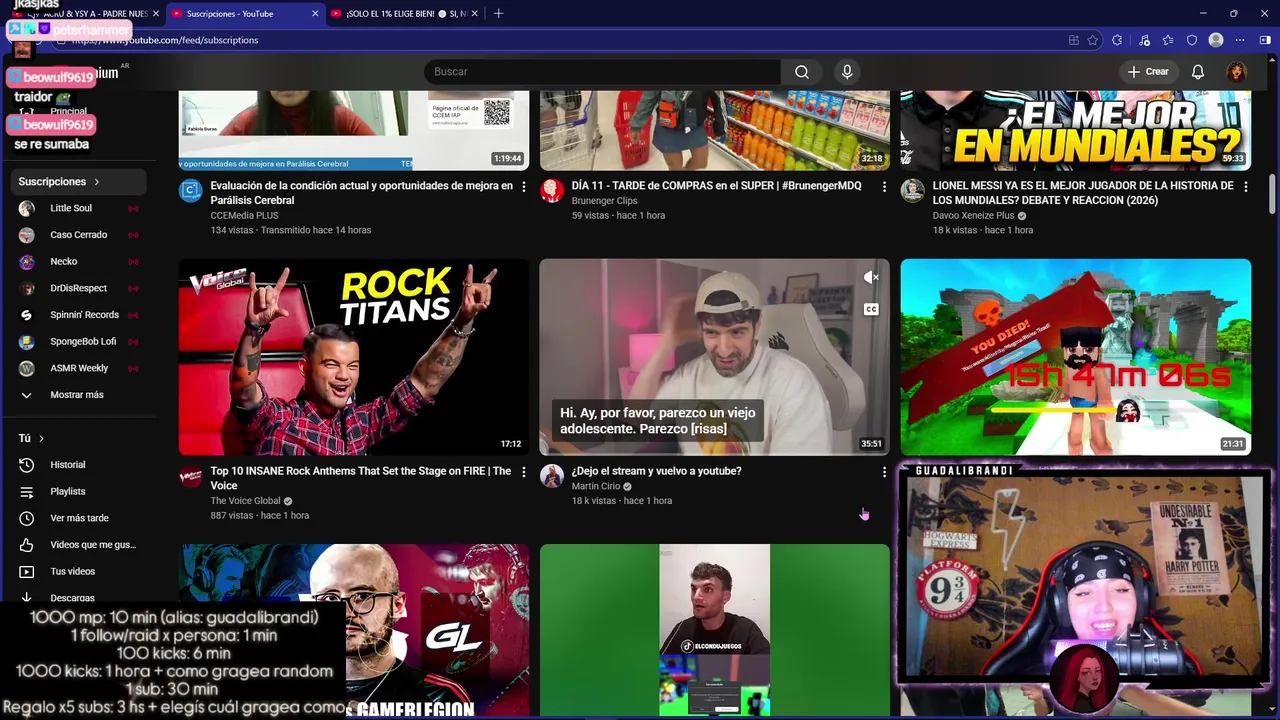
Task: Open The Voice Global channel avatar
Action: coord(190,476)
